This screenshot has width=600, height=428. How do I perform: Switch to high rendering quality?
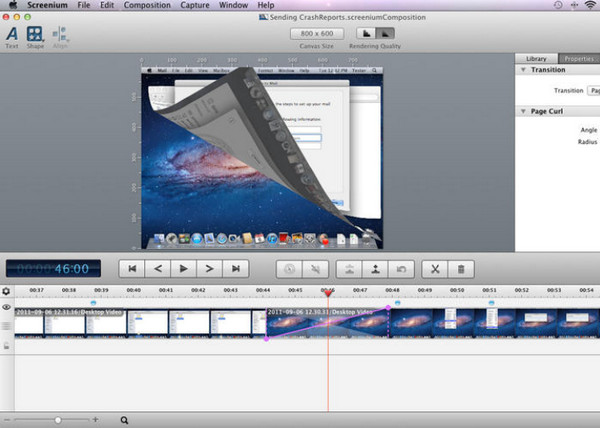(x=384, y=33)
